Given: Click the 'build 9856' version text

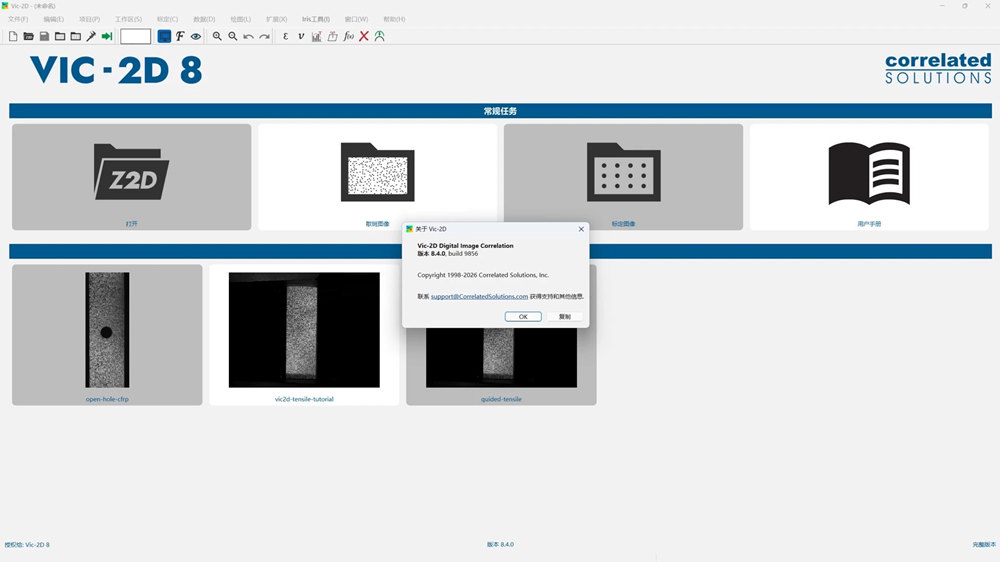Looking at the screenshot, I should pos(463,254).
